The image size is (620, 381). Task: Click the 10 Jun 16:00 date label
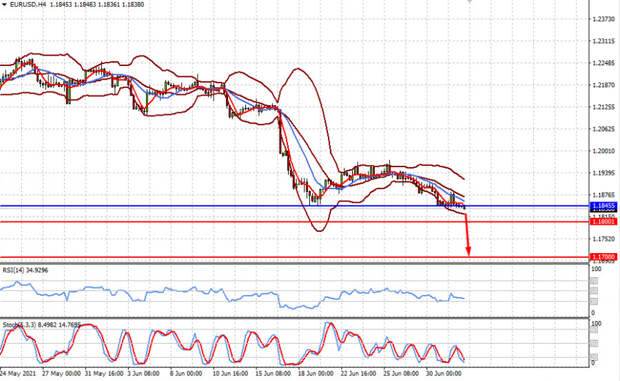tap(230, 373)
